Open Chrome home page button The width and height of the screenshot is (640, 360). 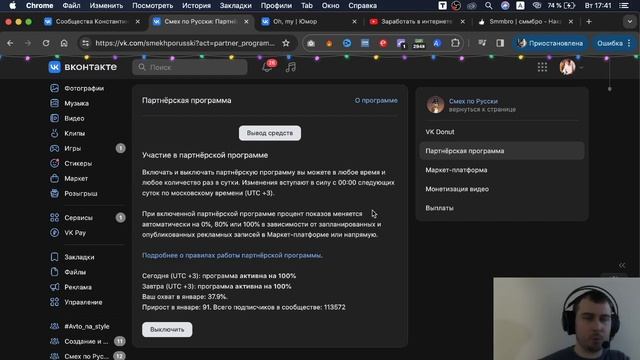pos(64,43)
